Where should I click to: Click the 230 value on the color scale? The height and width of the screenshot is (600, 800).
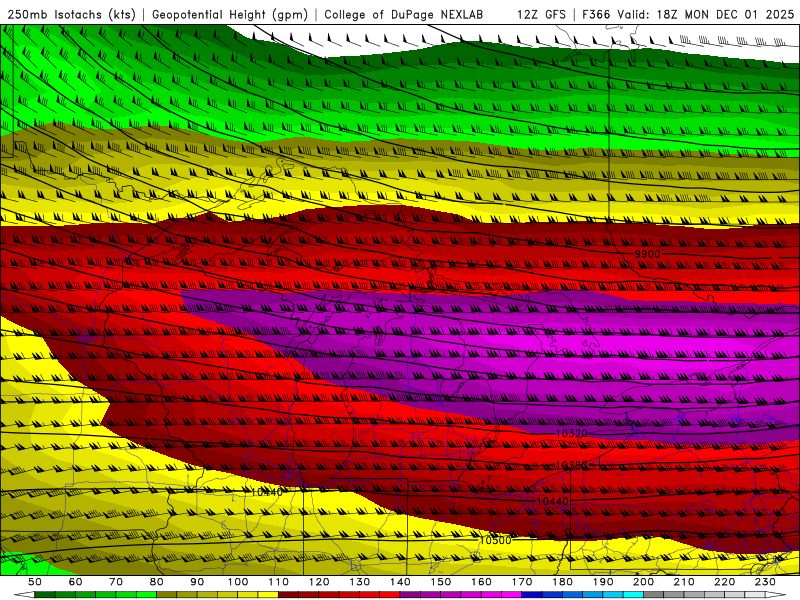[765, 582]
